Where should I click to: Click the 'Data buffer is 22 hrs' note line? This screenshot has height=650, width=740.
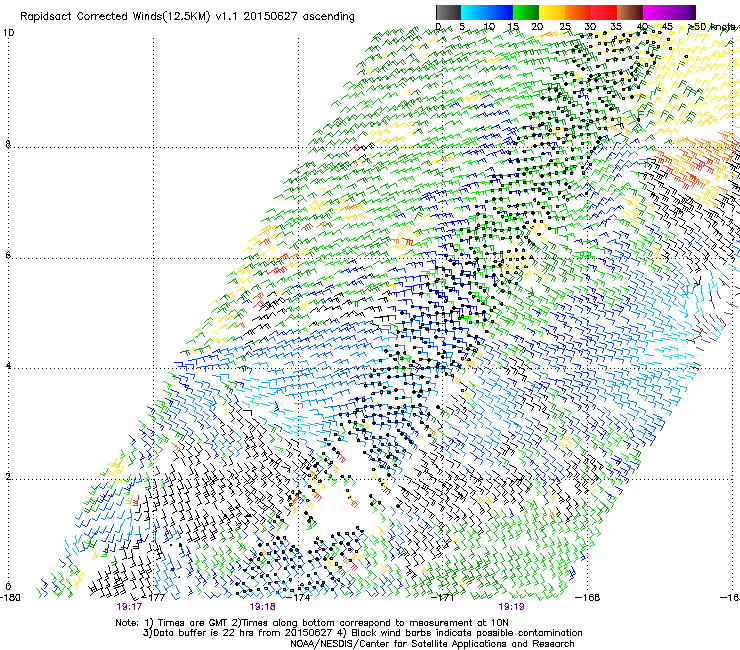pyautogui.click(x=362, y=633)
